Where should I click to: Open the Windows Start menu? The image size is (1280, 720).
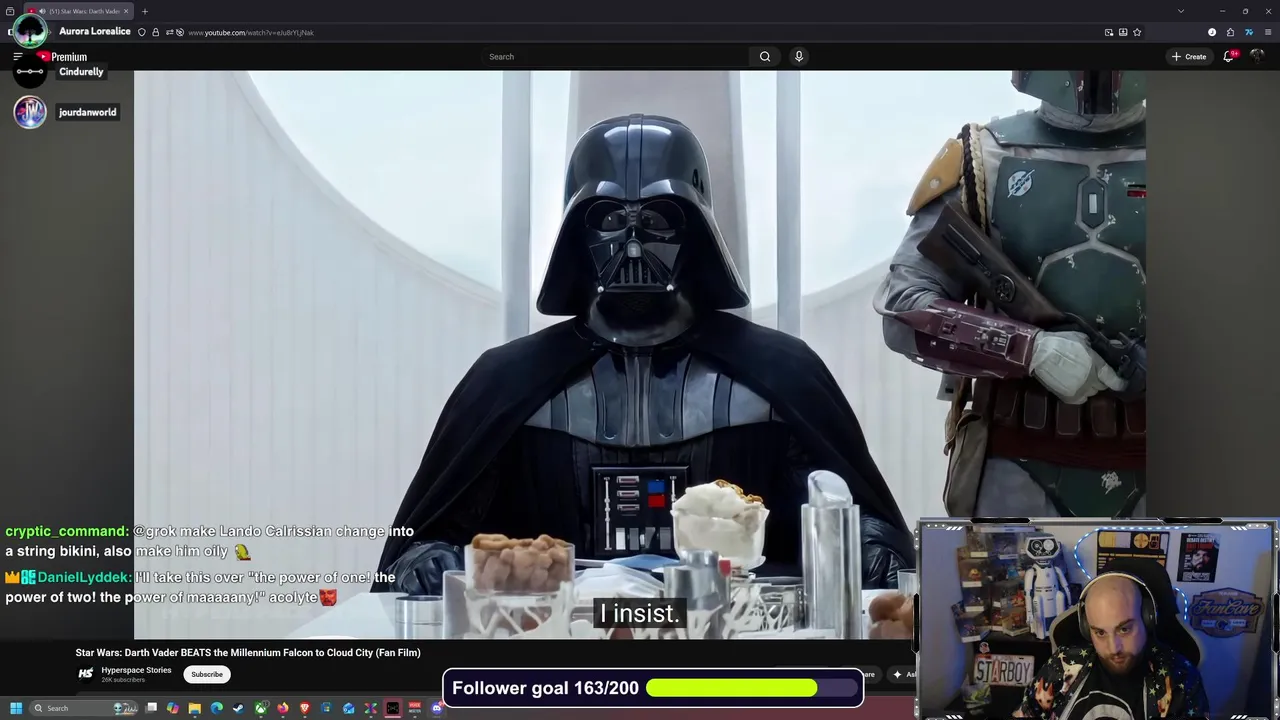pos(16,708)
